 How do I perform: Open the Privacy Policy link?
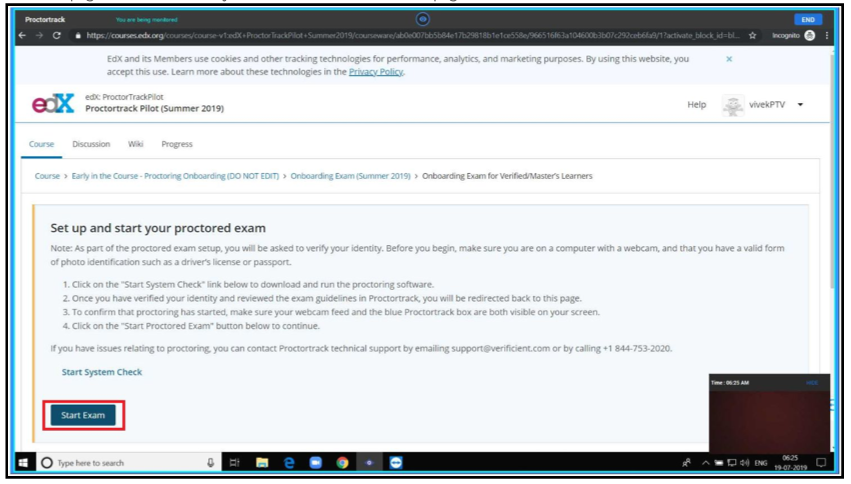(x=376, y=72)
